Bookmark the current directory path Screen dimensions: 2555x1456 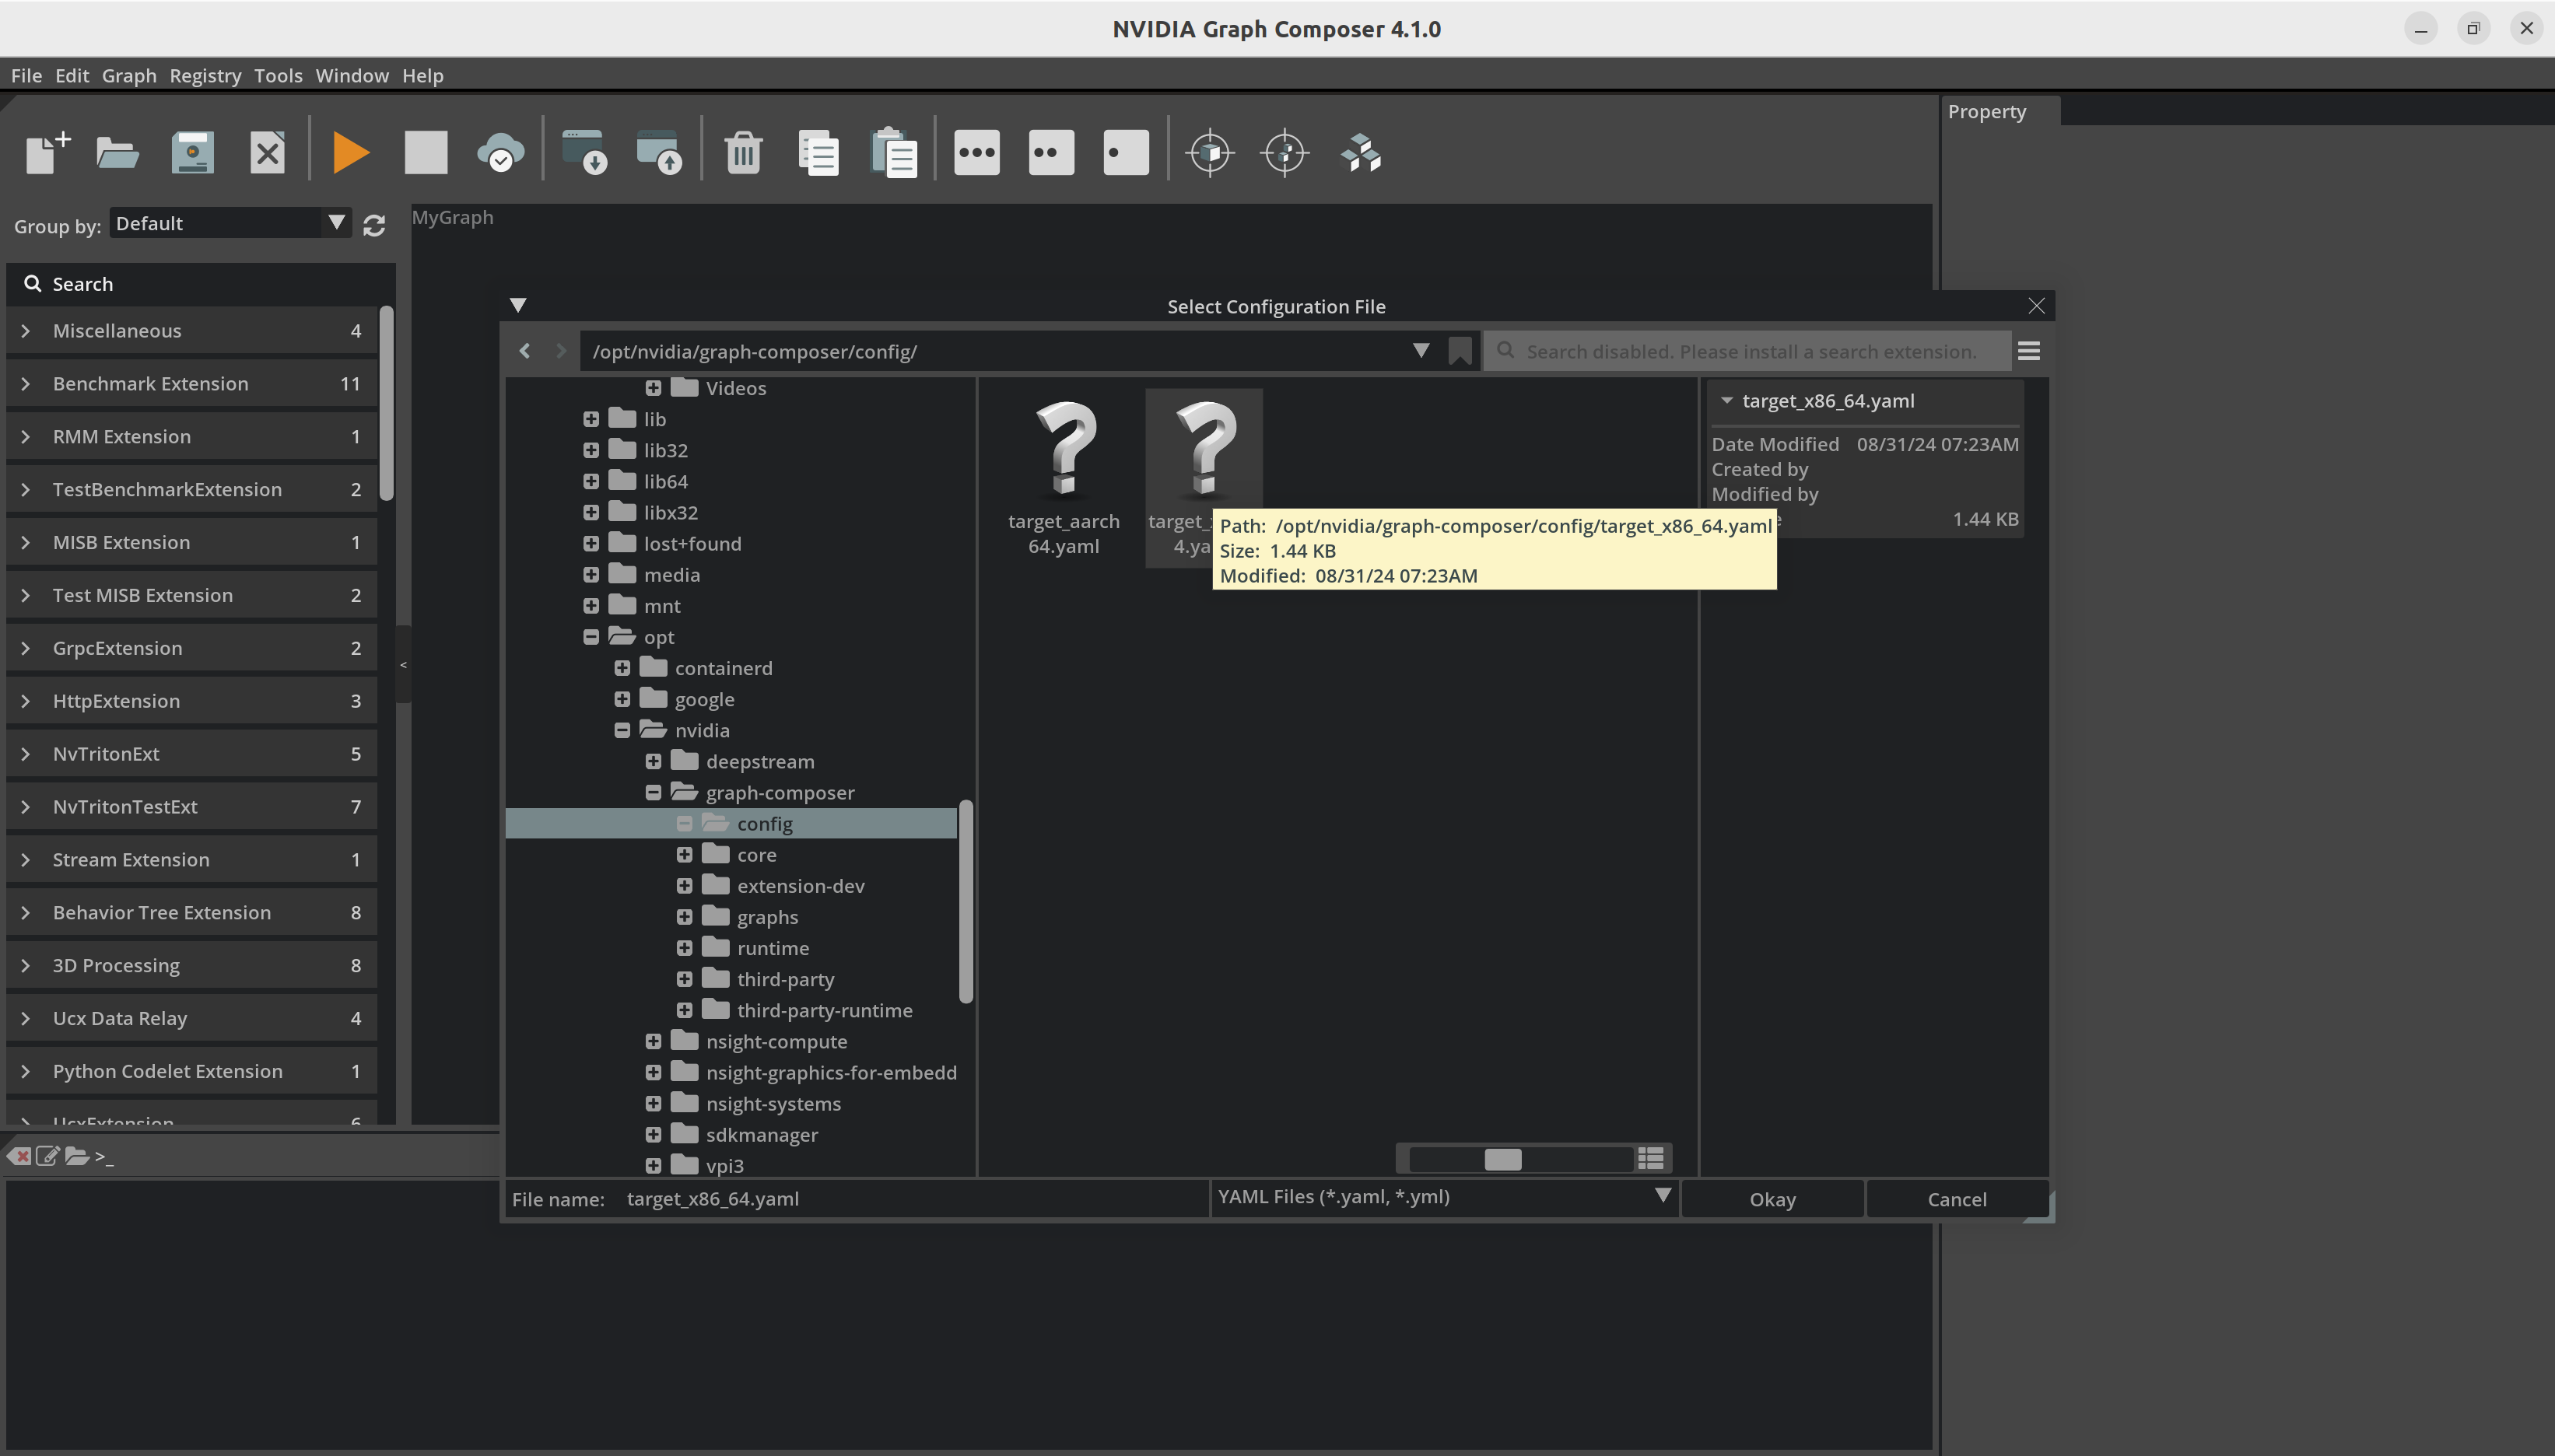1460,351
